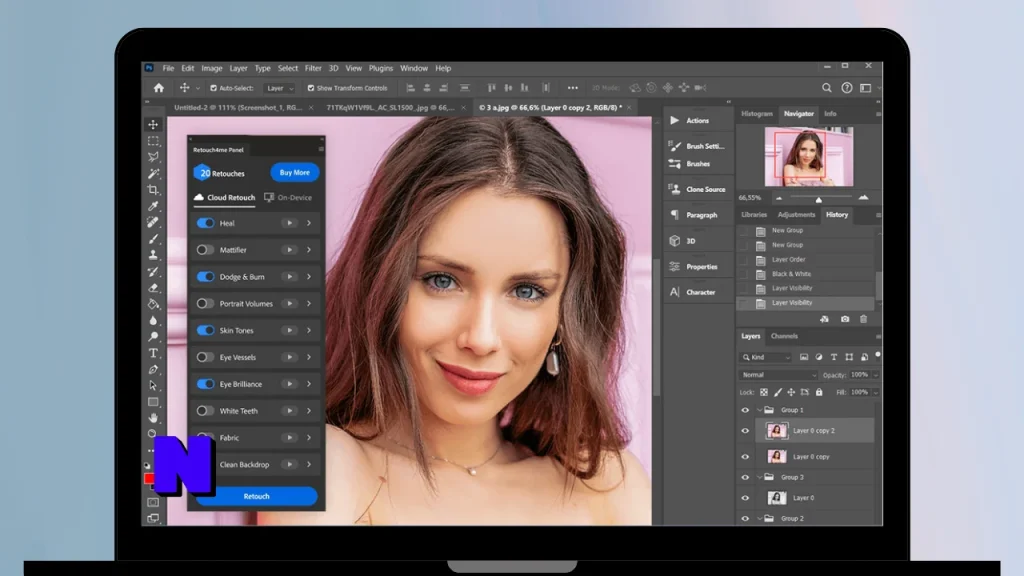
Task: Select the Type tool
Action: (x=153, y=353)
